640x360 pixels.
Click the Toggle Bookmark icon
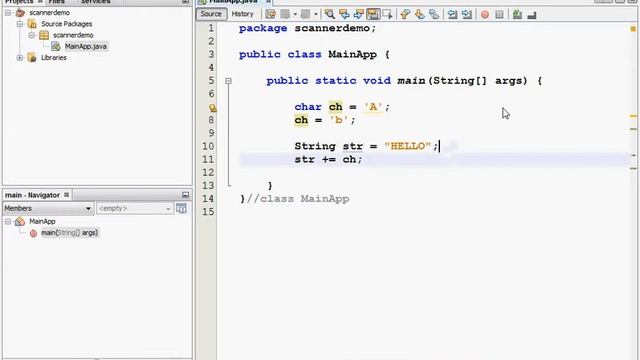coord(434,14)
